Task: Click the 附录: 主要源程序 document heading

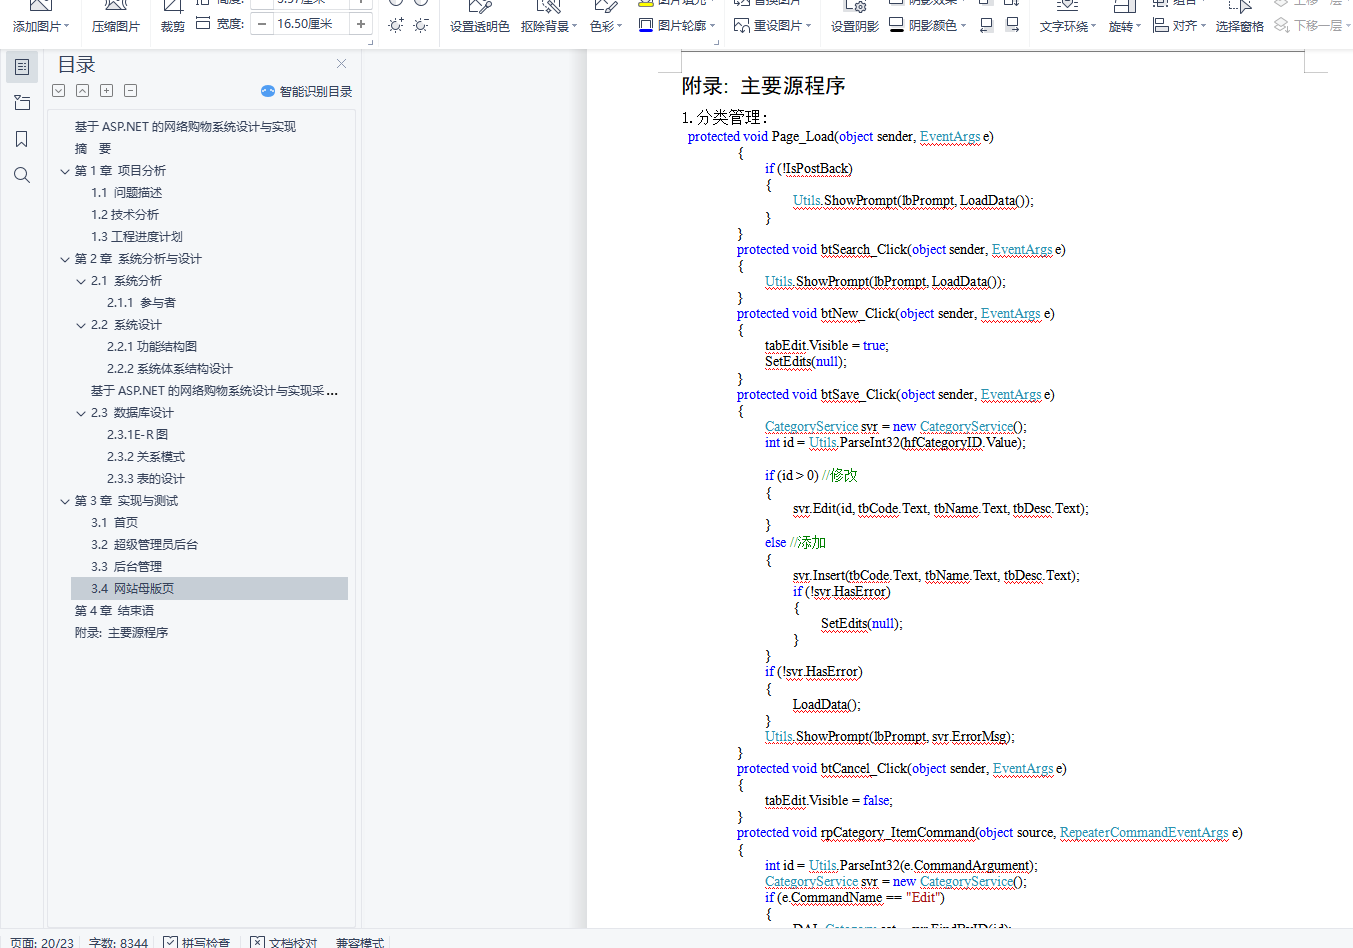Action: tap(763, 86)
